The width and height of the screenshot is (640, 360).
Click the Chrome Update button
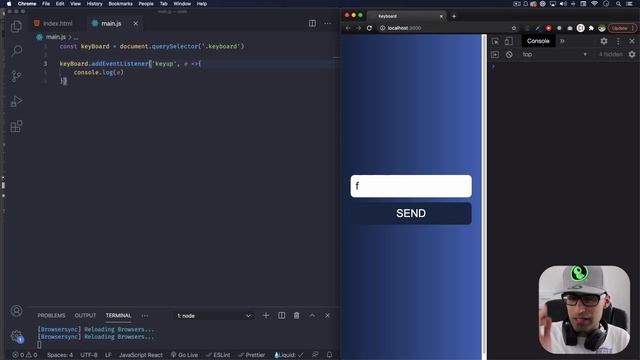tap(622, 28)
